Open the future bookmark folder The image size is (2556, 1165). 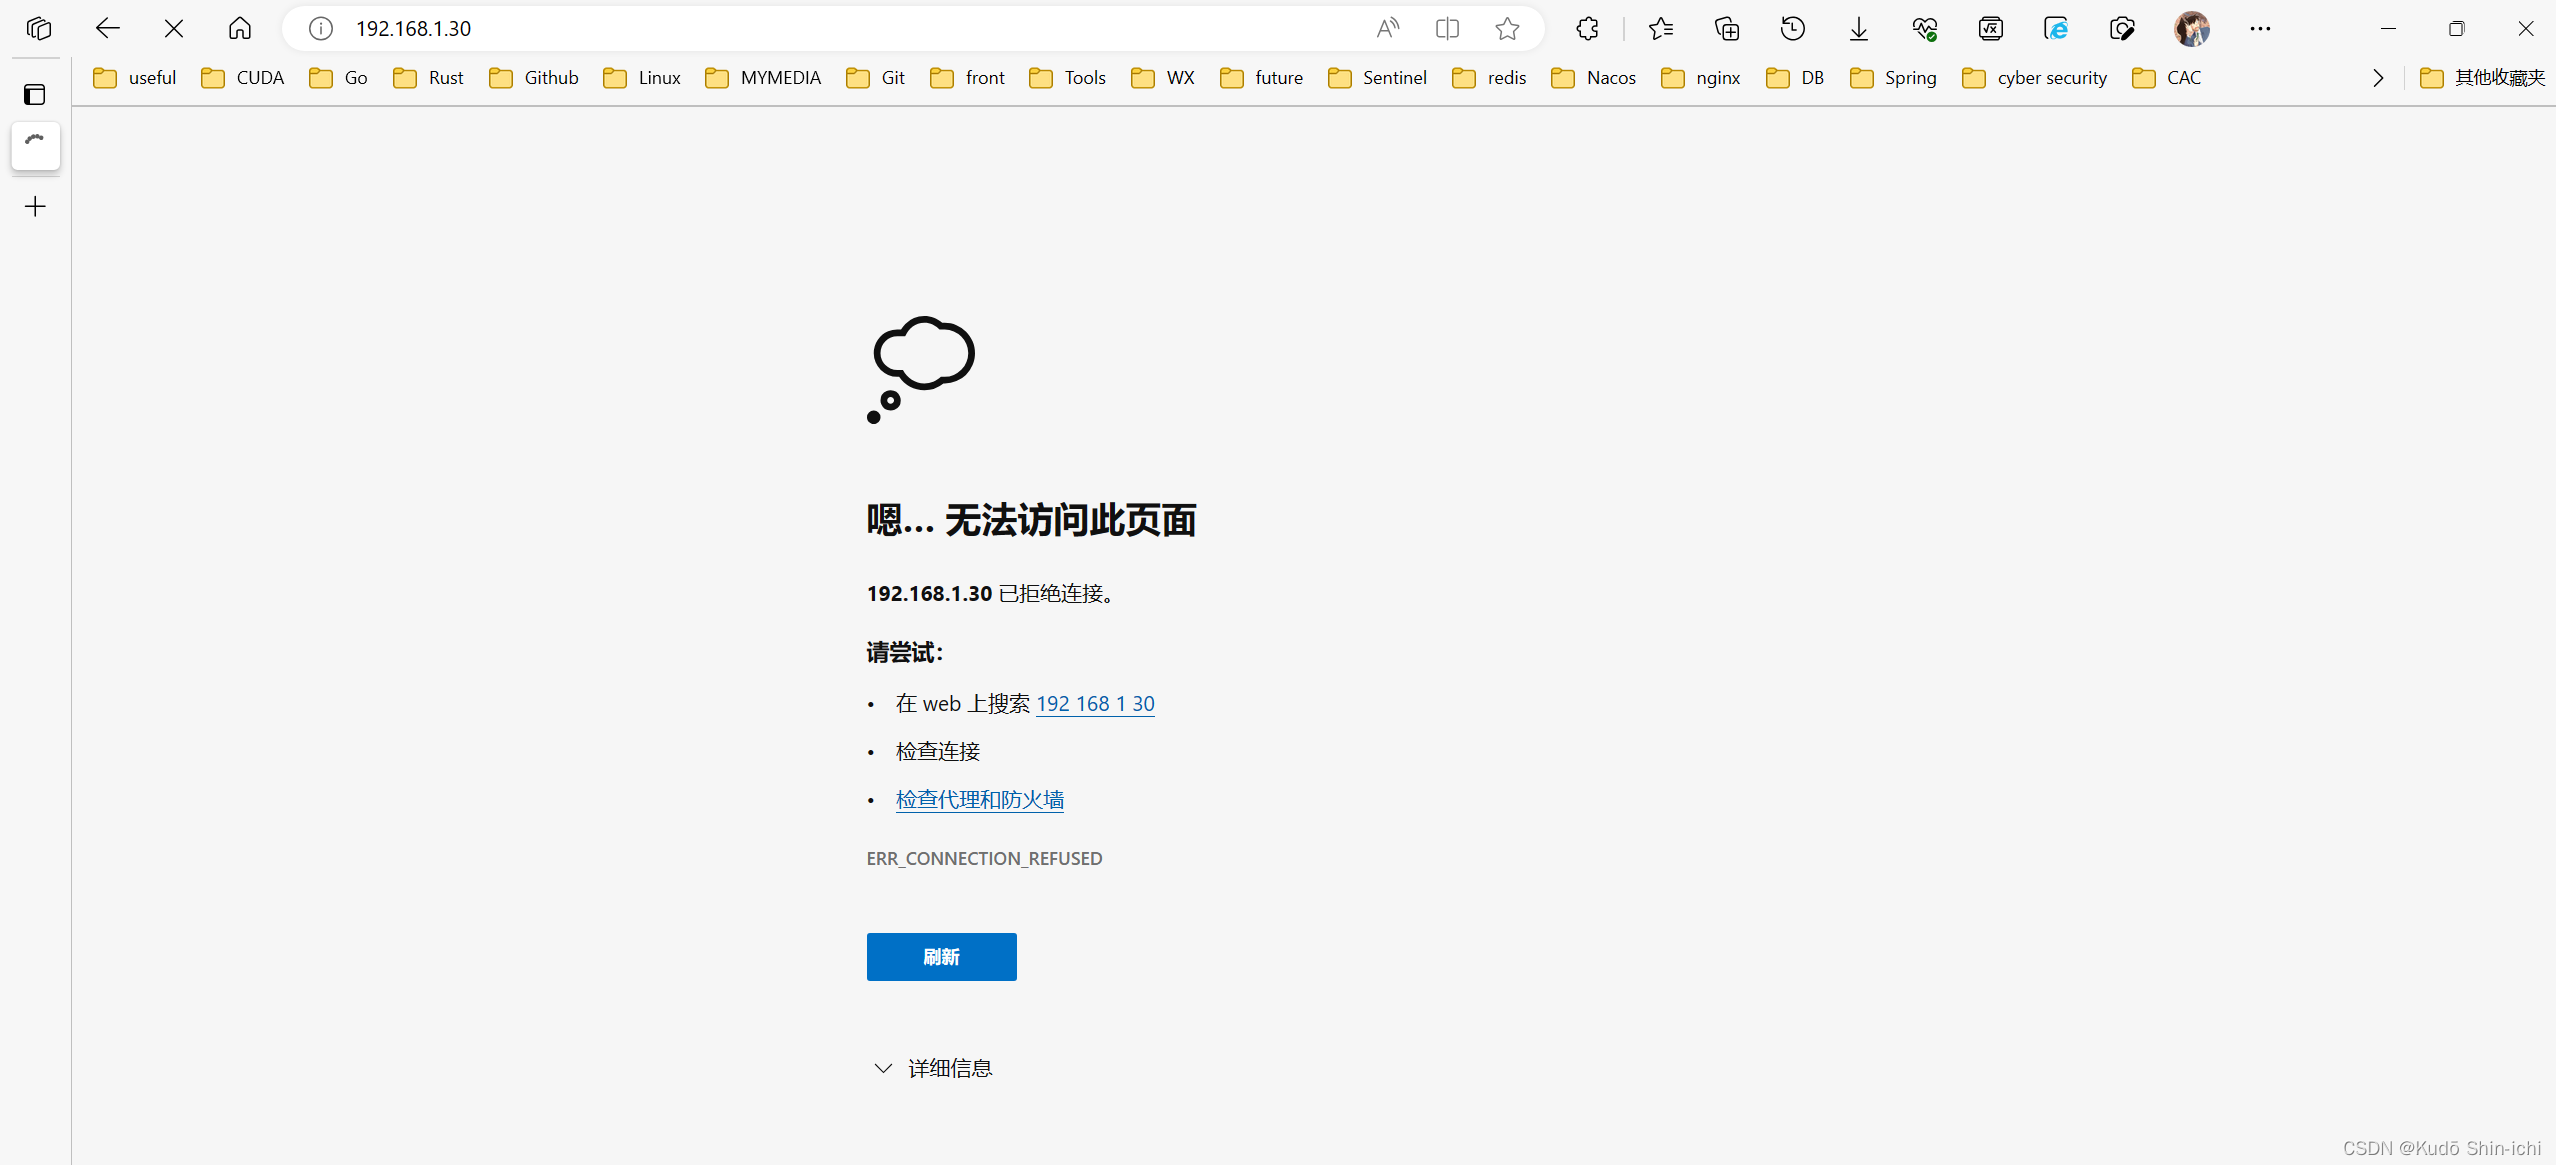point(1262,78)
